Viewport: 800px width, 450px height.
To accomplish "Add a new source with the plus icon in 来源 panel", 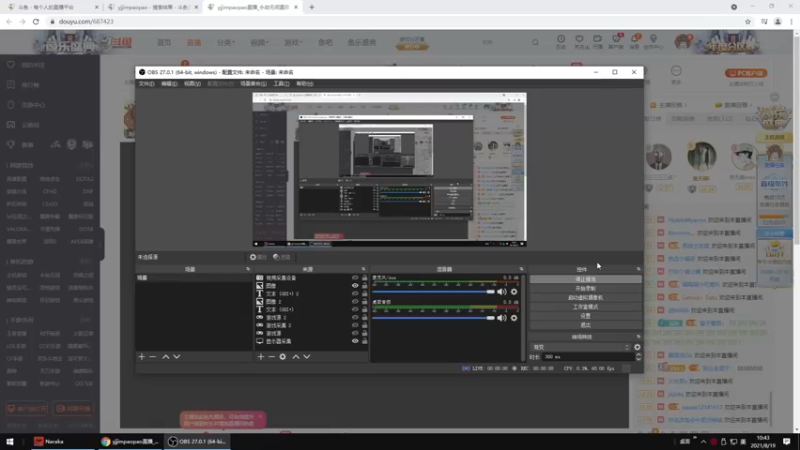I will (261, 357).
